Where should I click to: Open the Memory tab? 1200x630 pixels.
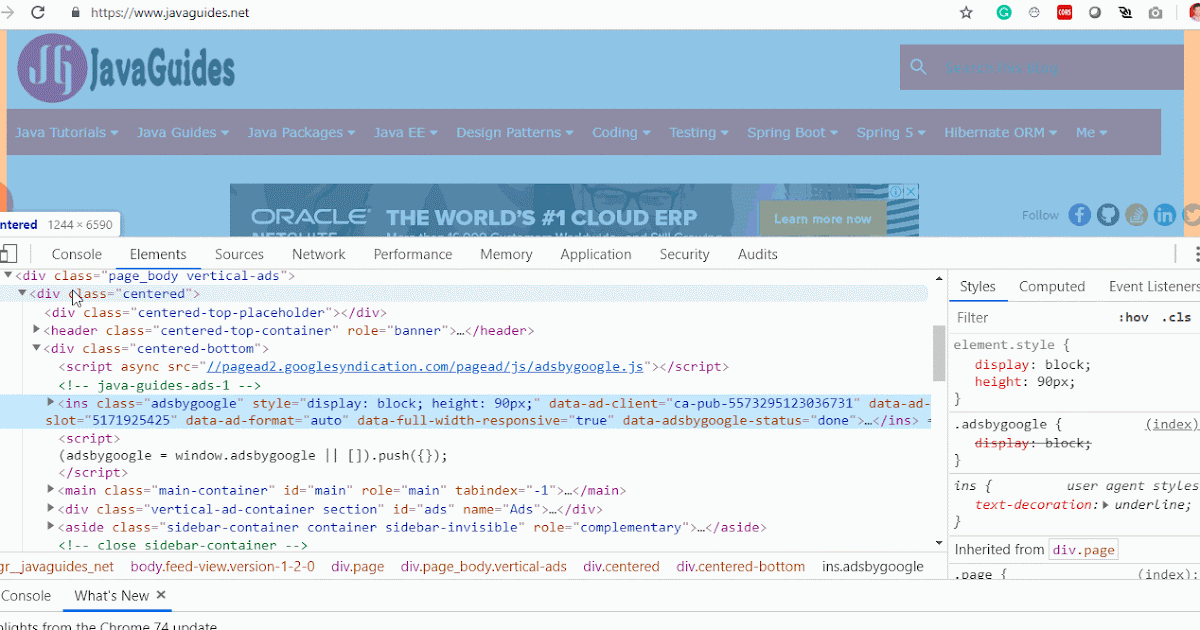pos(506,254)
